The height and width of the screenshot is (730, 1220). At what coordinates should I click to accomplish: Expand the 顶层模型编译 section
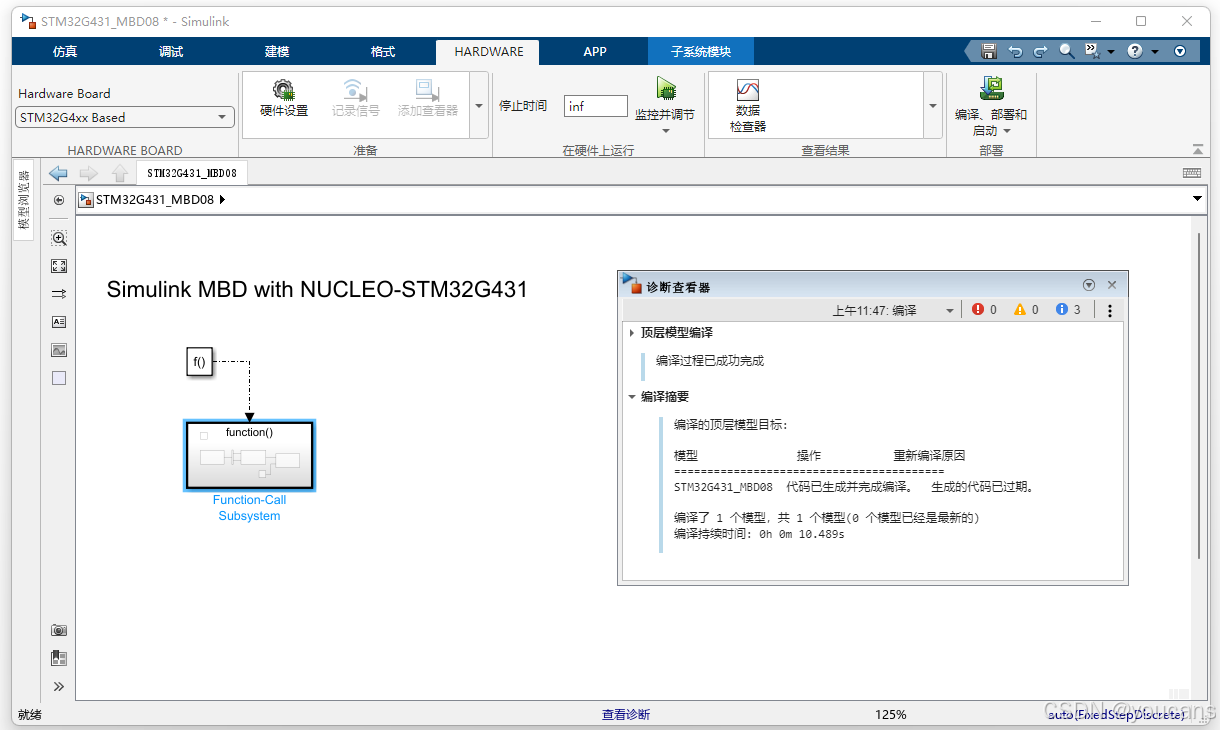tap(632, 333)
